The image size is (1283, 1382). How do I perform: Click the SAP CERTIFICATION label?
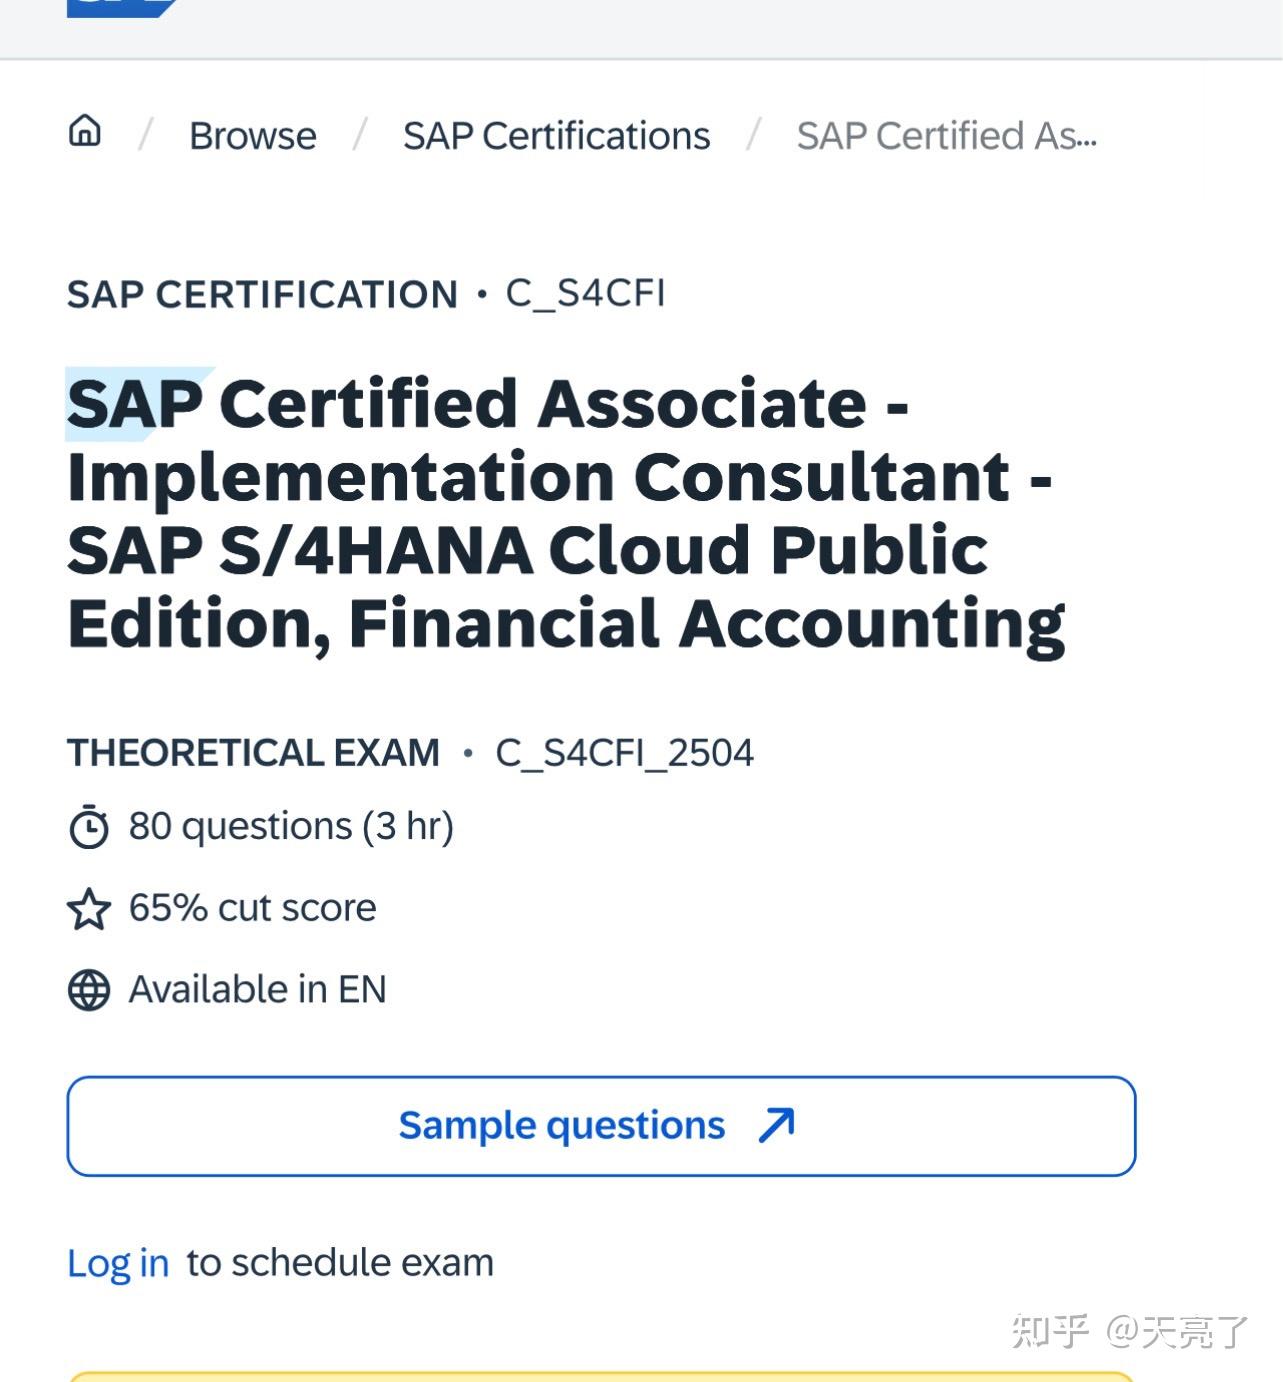coord(262,295)
